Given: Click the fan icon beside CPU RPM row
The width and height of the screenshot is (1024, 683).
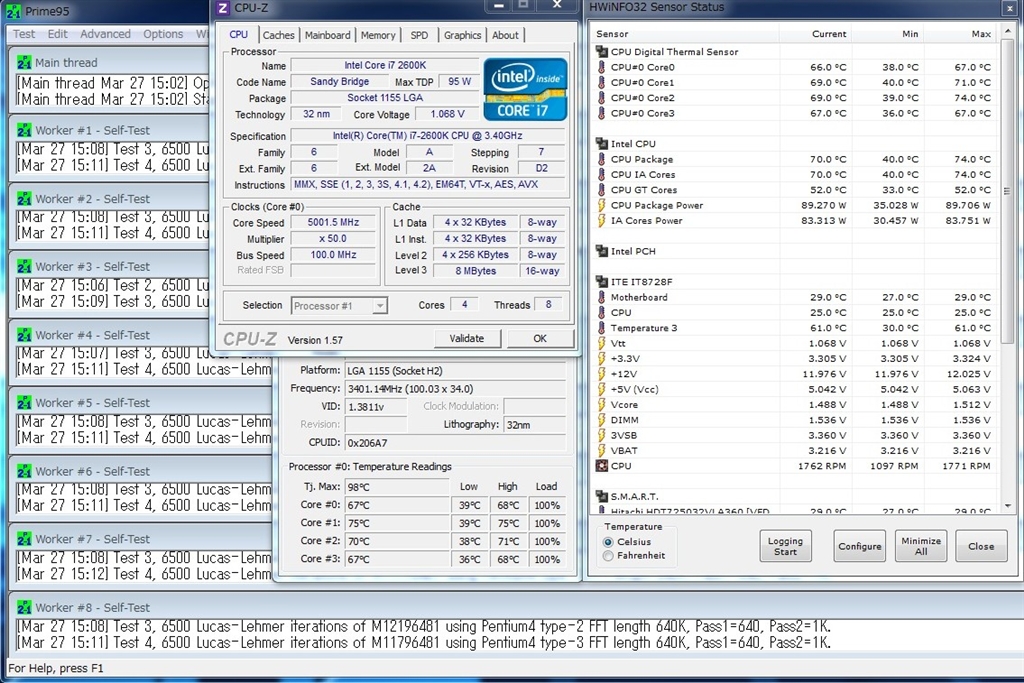Looking at the screenshot, I should coord(601,466).
